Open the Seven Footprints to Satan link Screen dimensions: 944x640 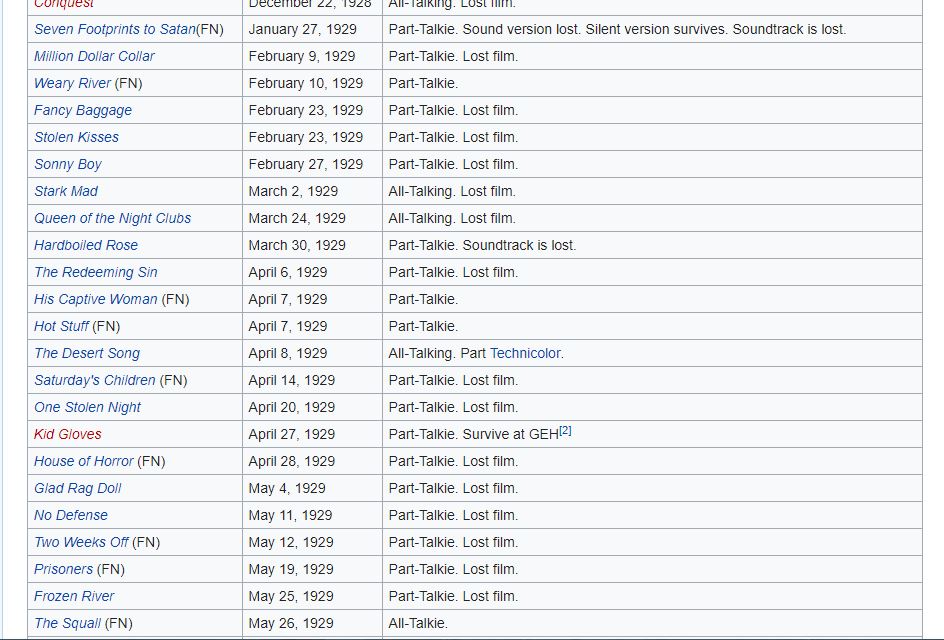coord(114,29)
